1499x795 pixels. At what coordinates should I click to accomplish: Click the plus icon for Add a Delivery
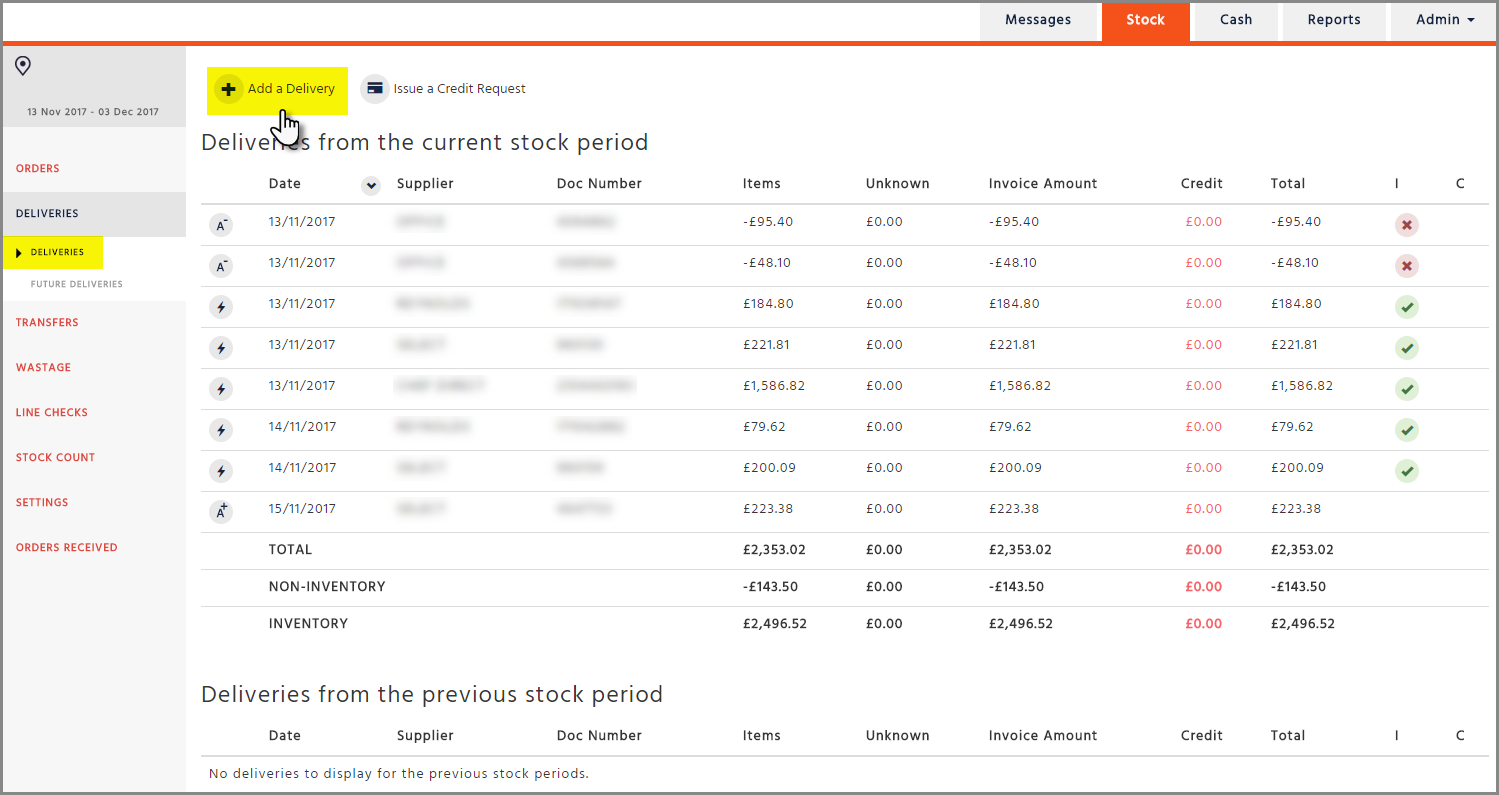coord(228,89)
